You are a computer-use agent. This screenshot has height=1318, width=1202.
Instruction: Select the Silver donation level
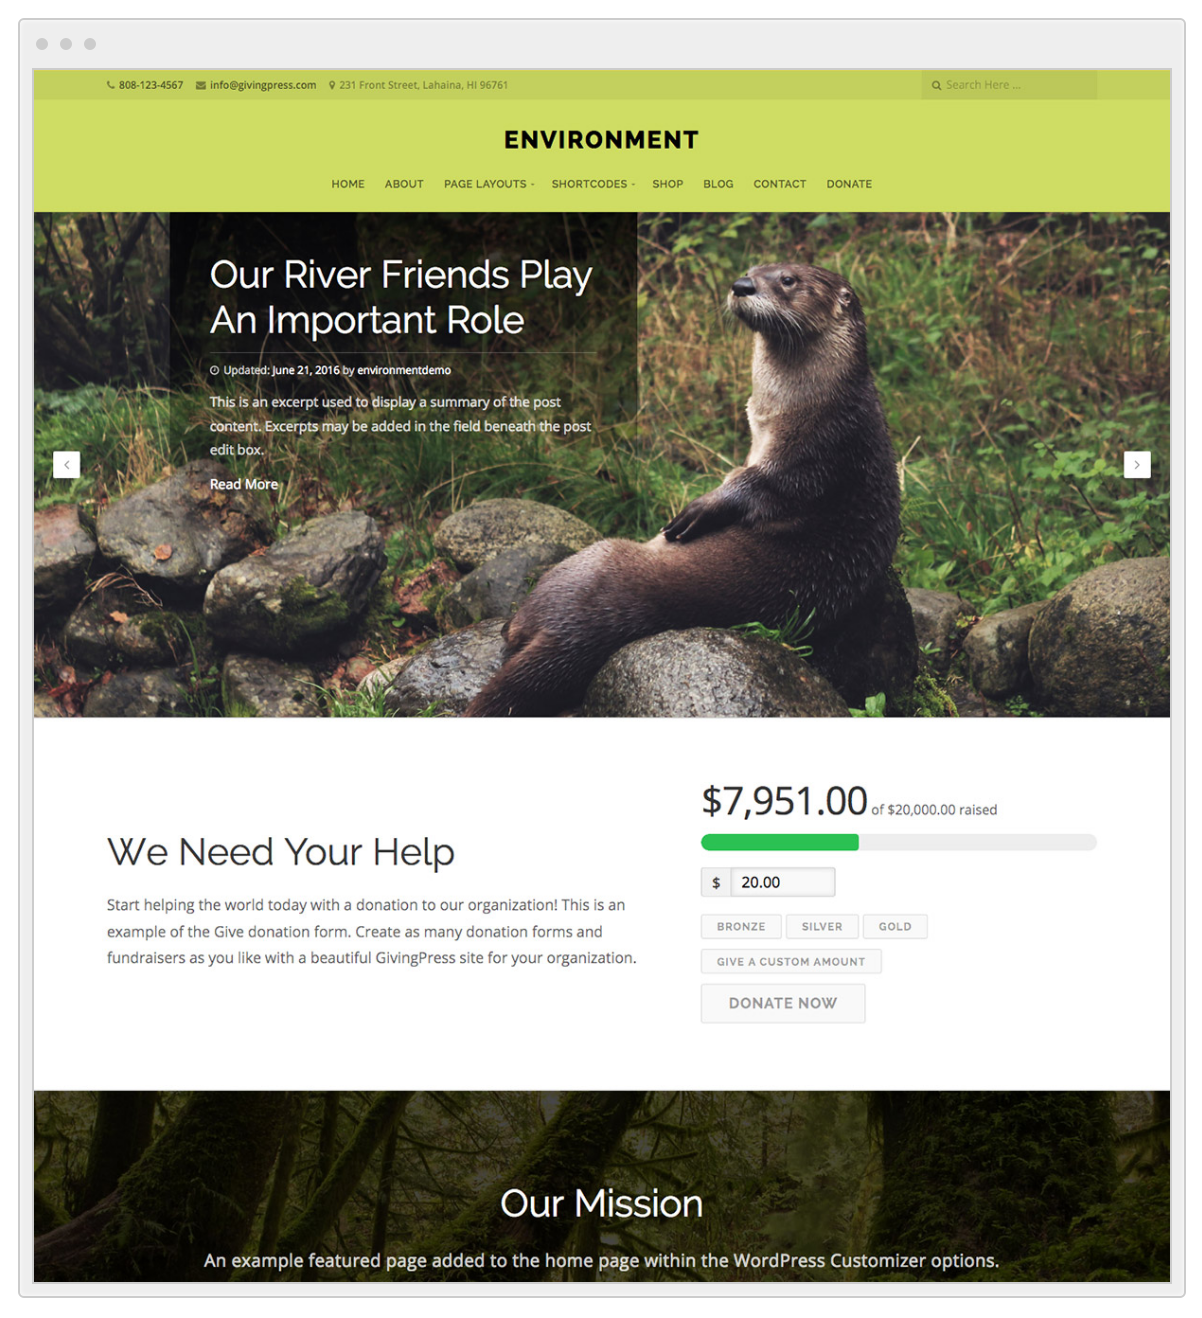tap(822, 927)
